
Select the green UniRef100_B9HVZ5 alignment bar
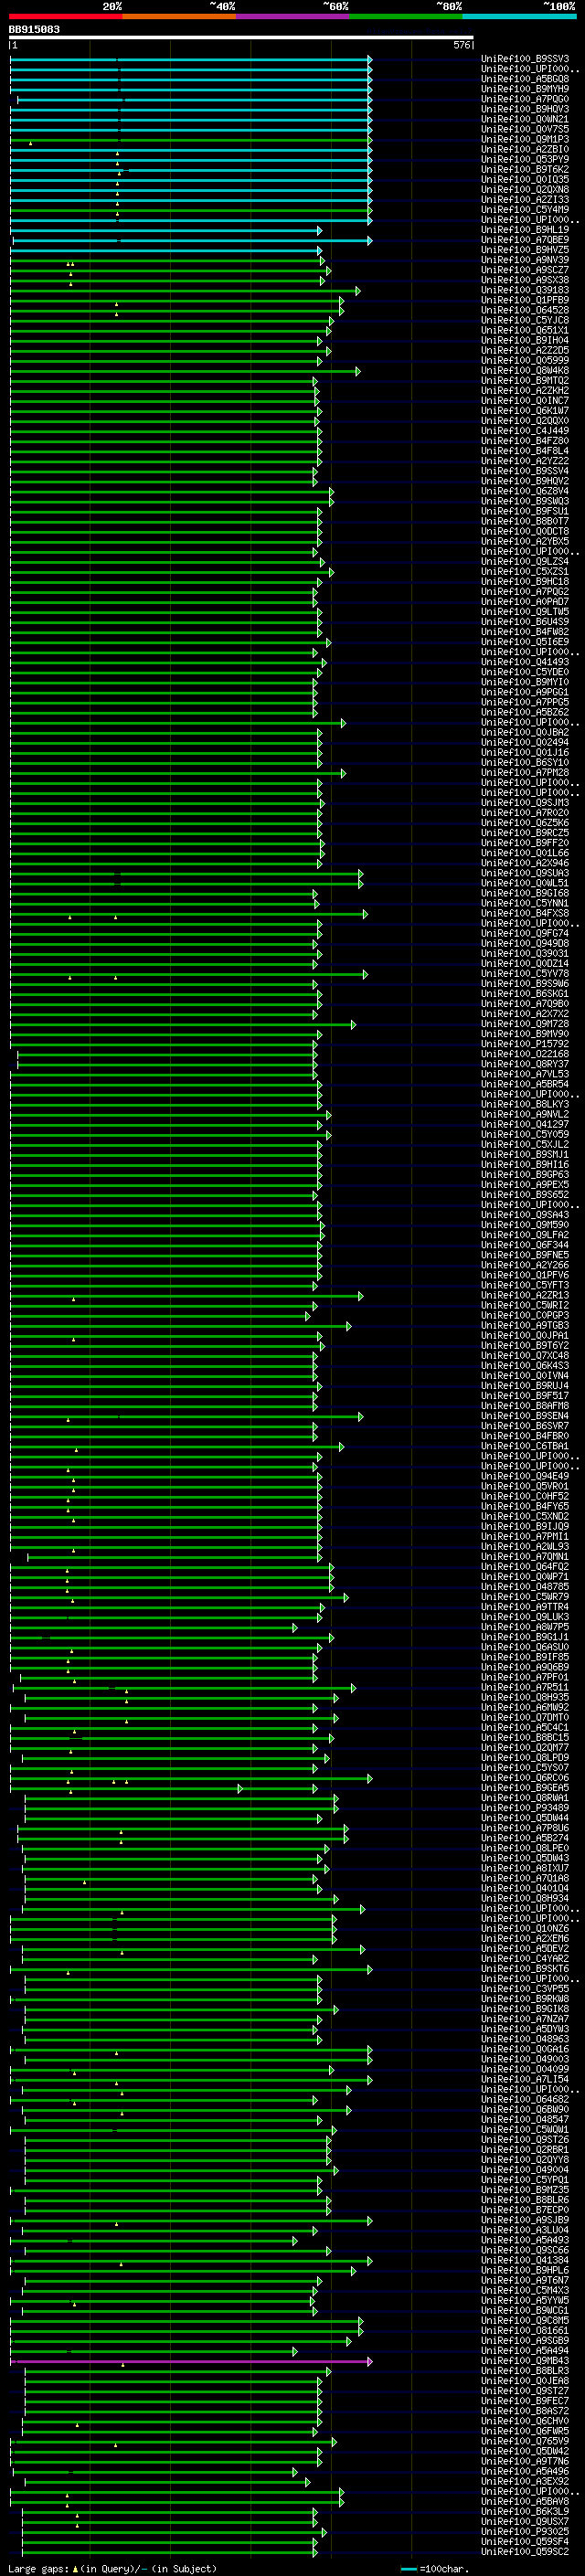(x=164, y=250)
